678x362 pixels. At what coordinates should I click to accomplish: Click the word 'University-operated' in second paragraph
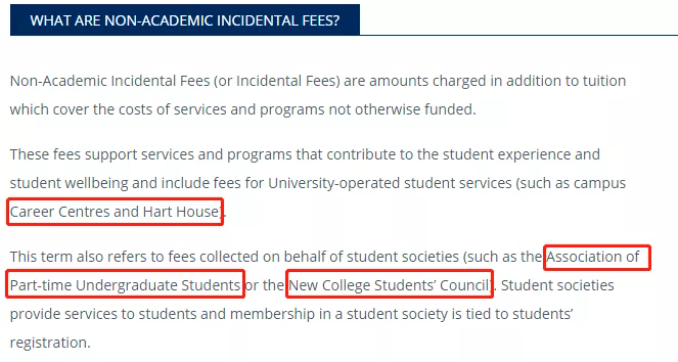click(334, 183)
